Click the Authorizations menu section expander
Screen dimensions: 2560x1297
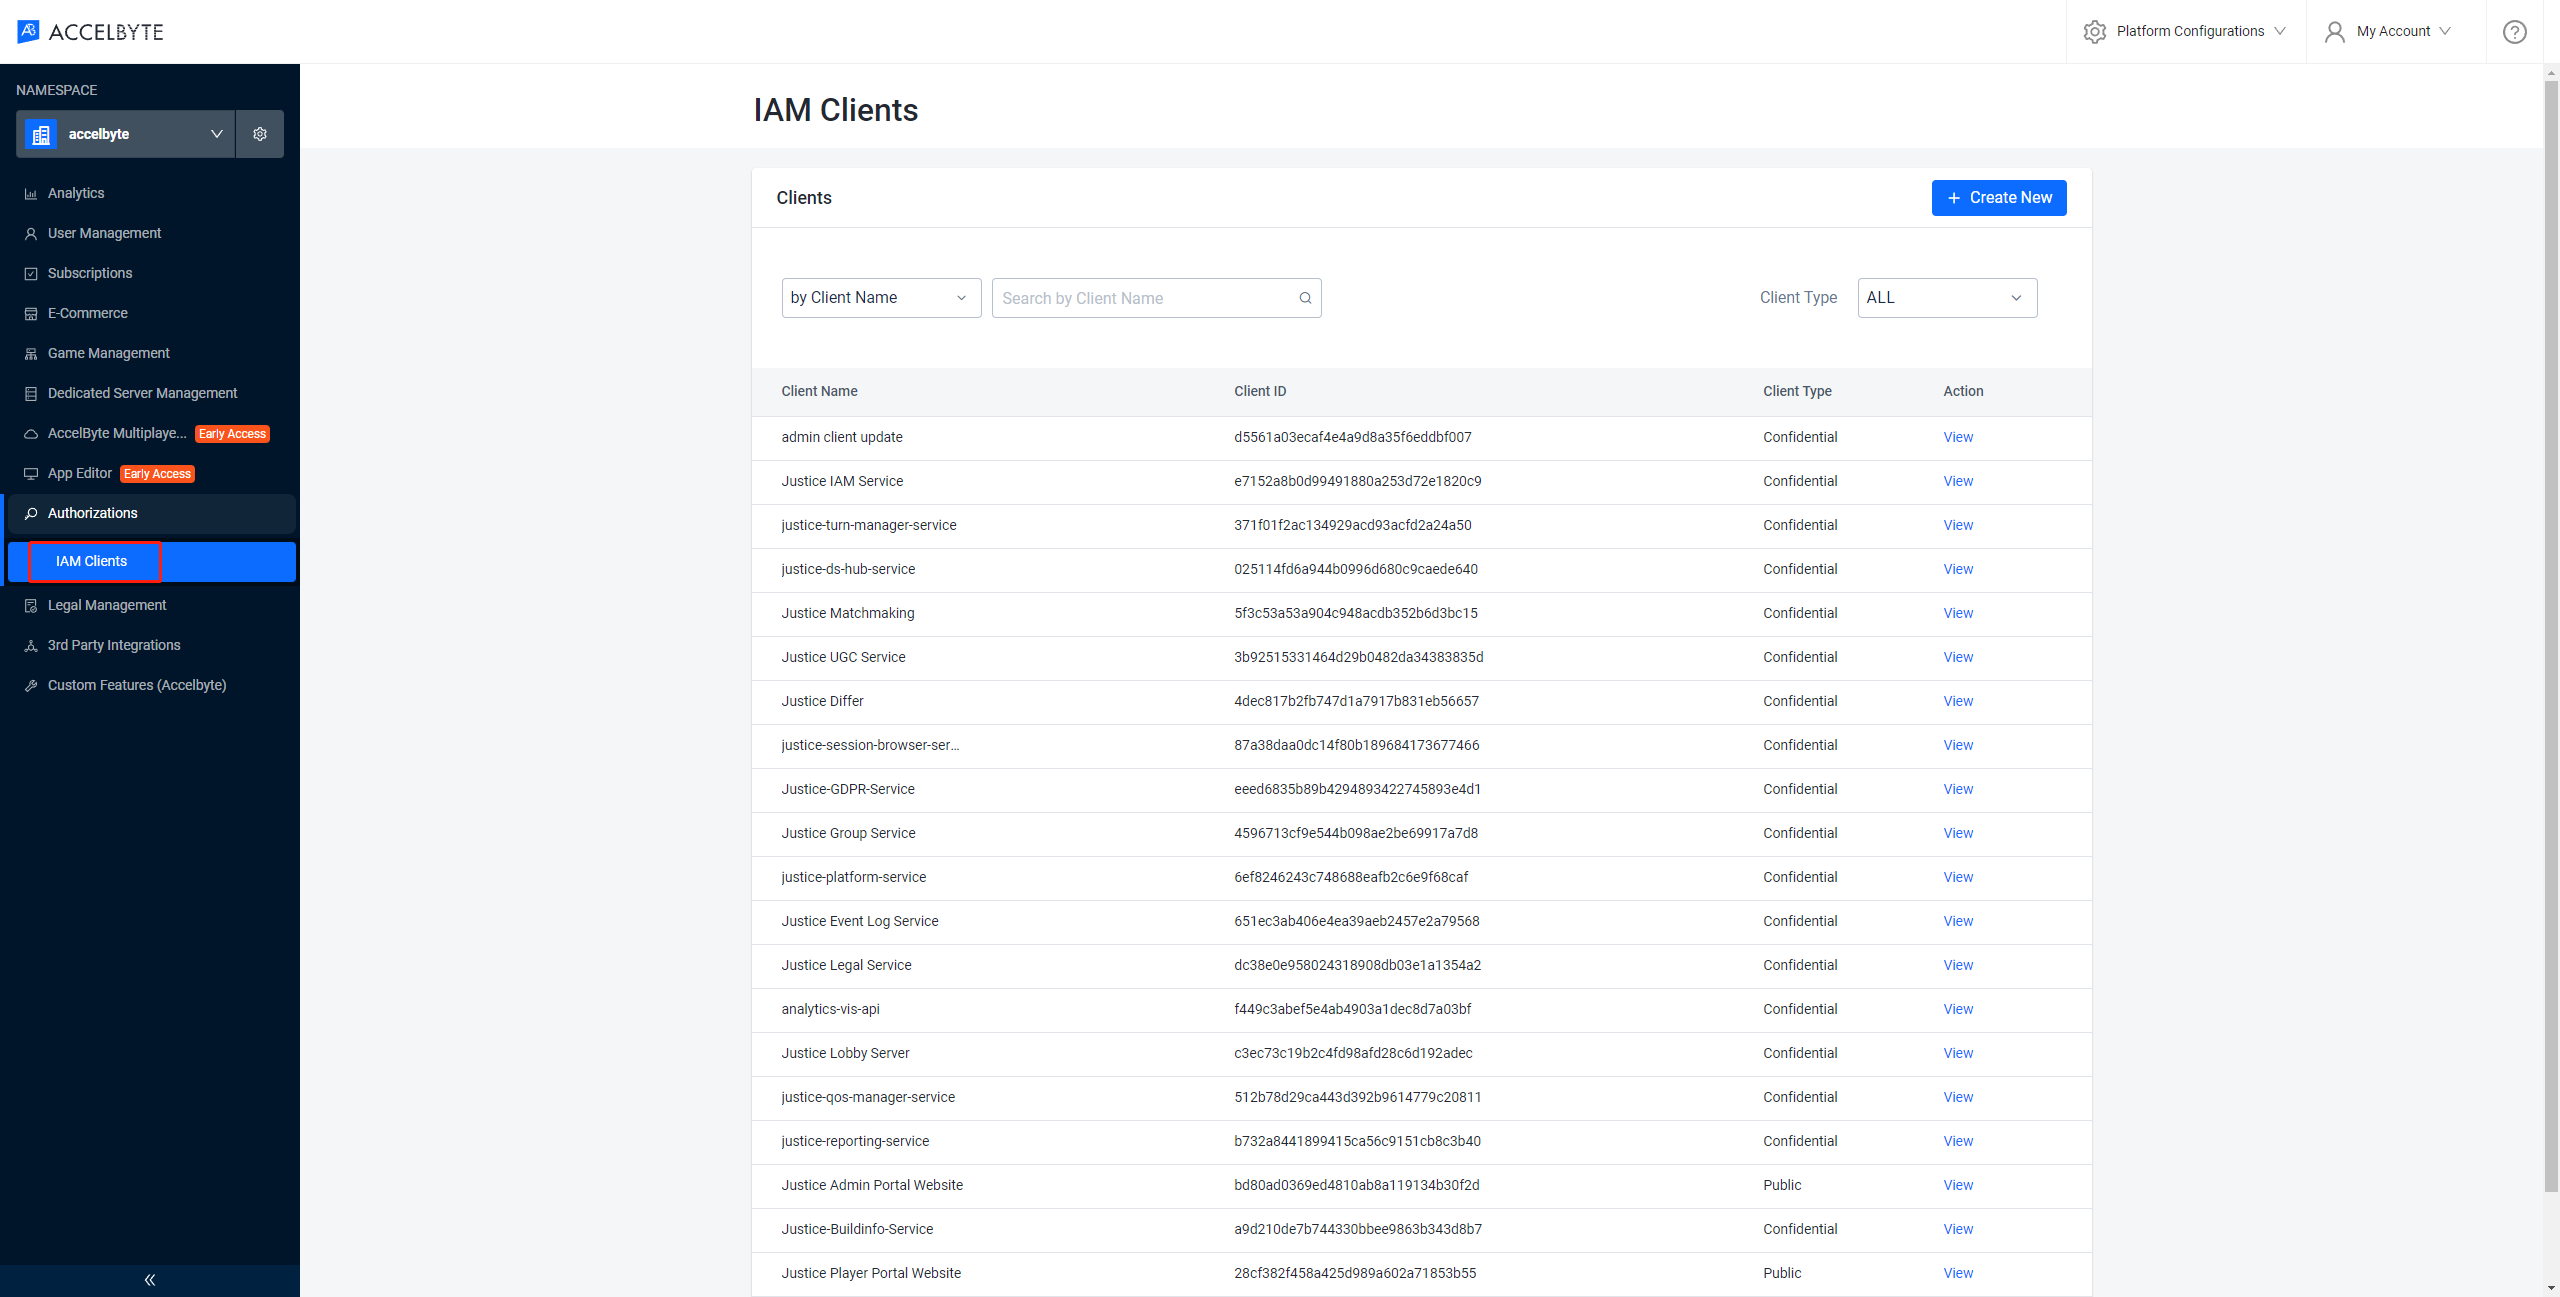[x=150, y=513]
